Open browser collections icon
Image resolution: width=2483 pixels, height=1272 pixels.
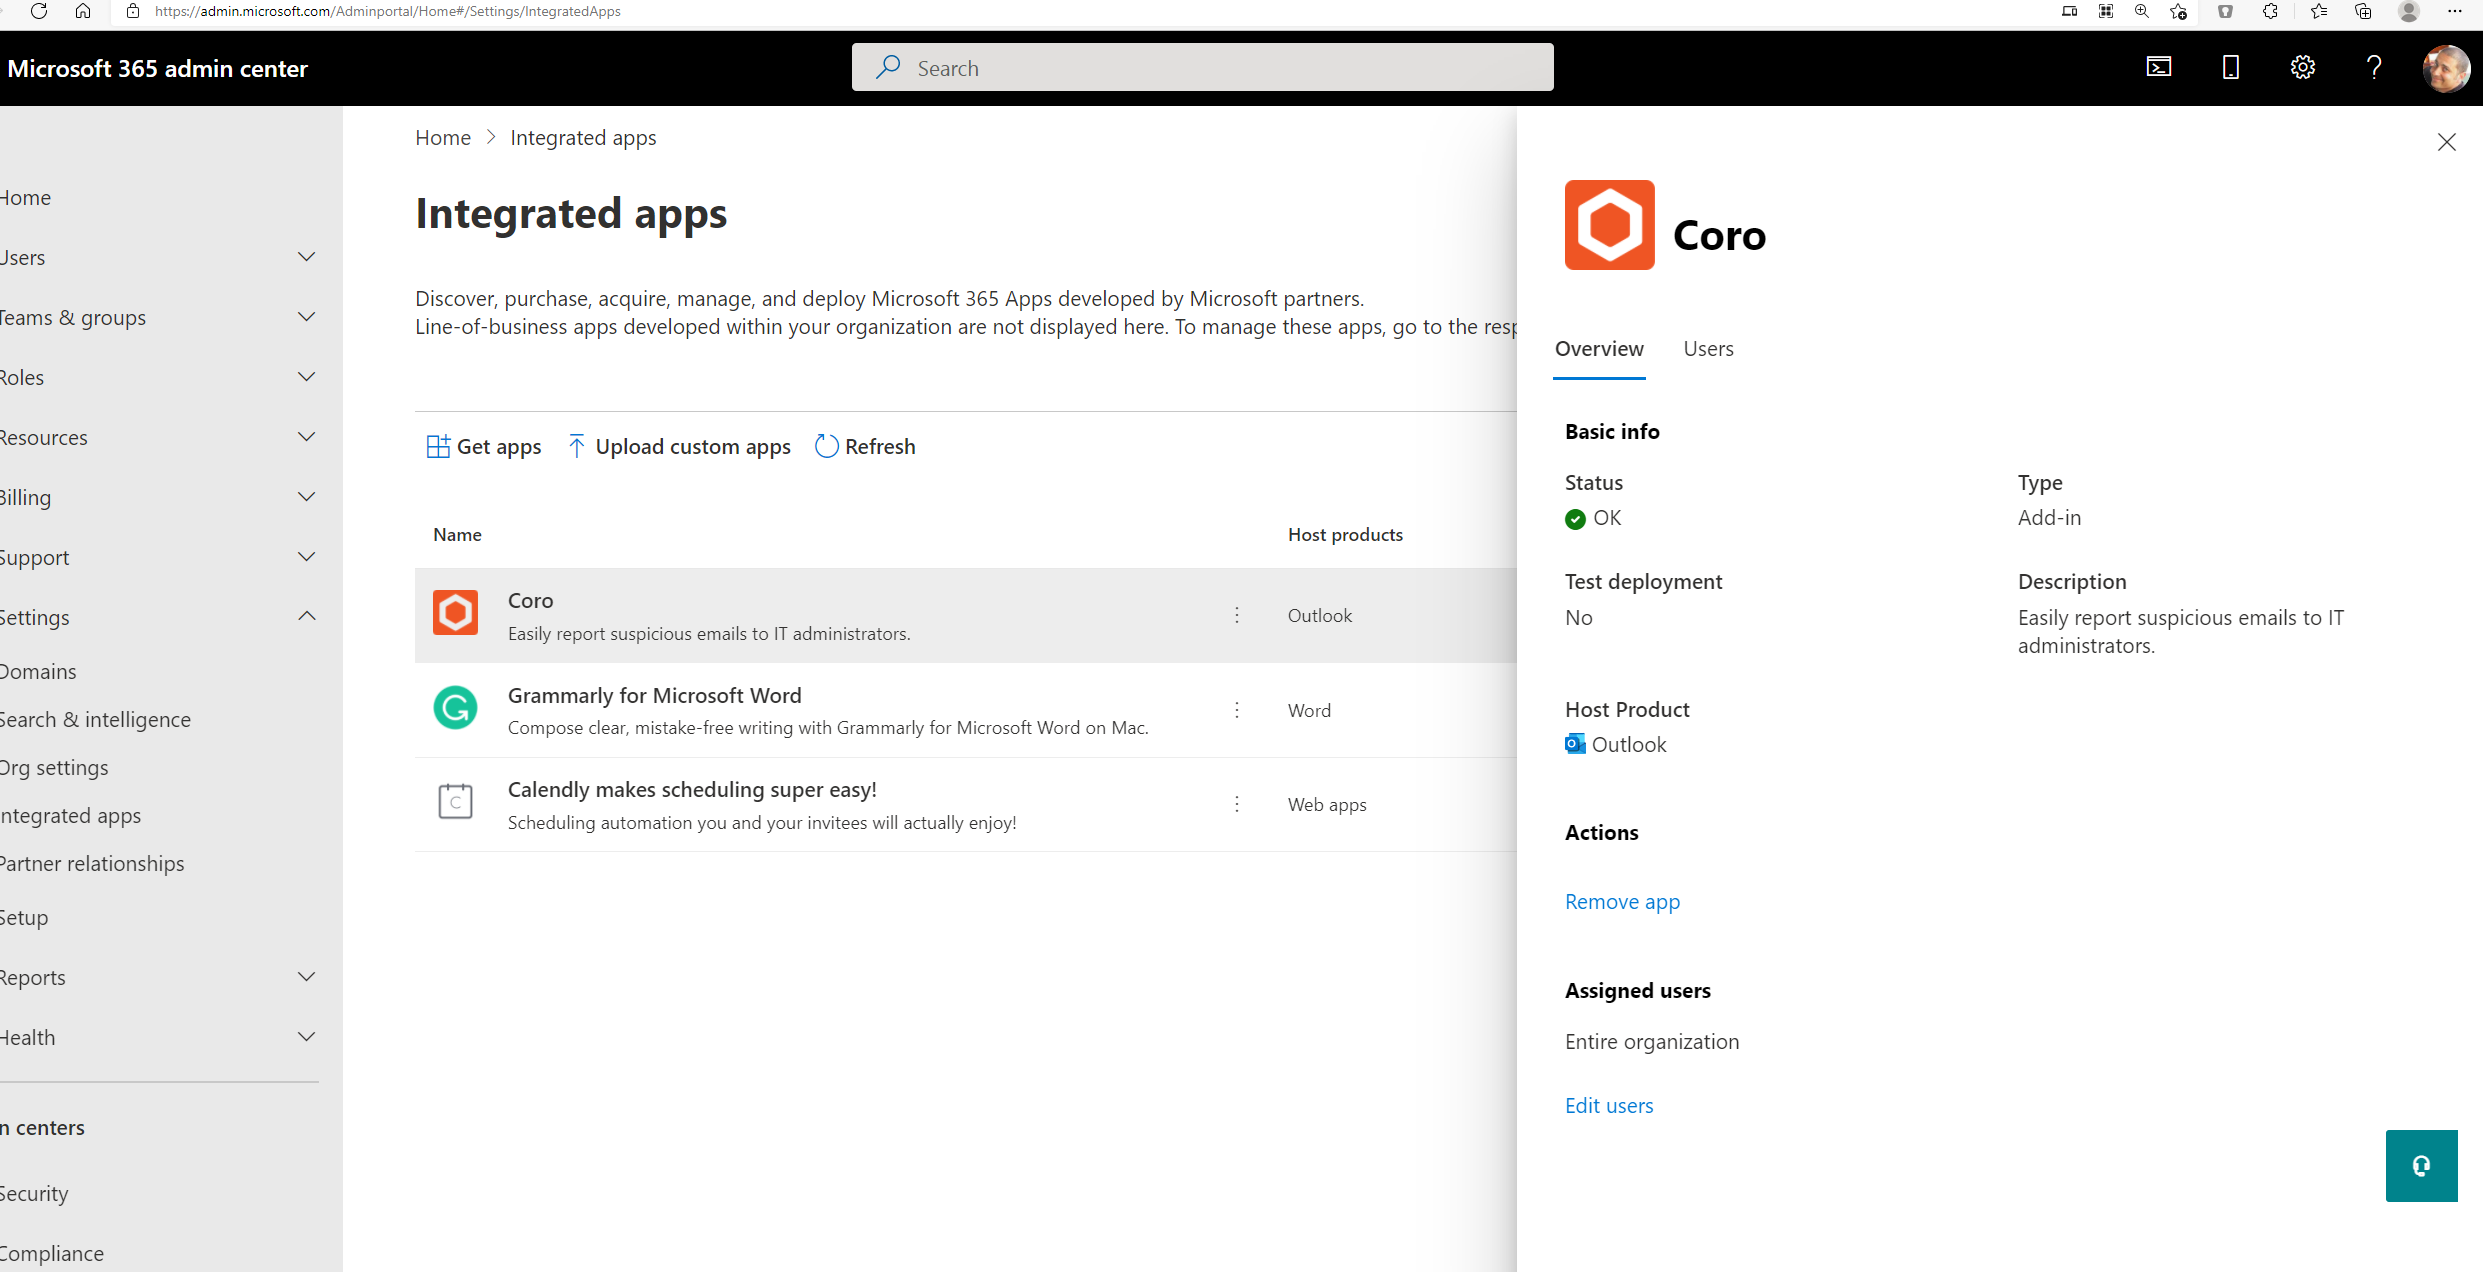coord(2363,11)
